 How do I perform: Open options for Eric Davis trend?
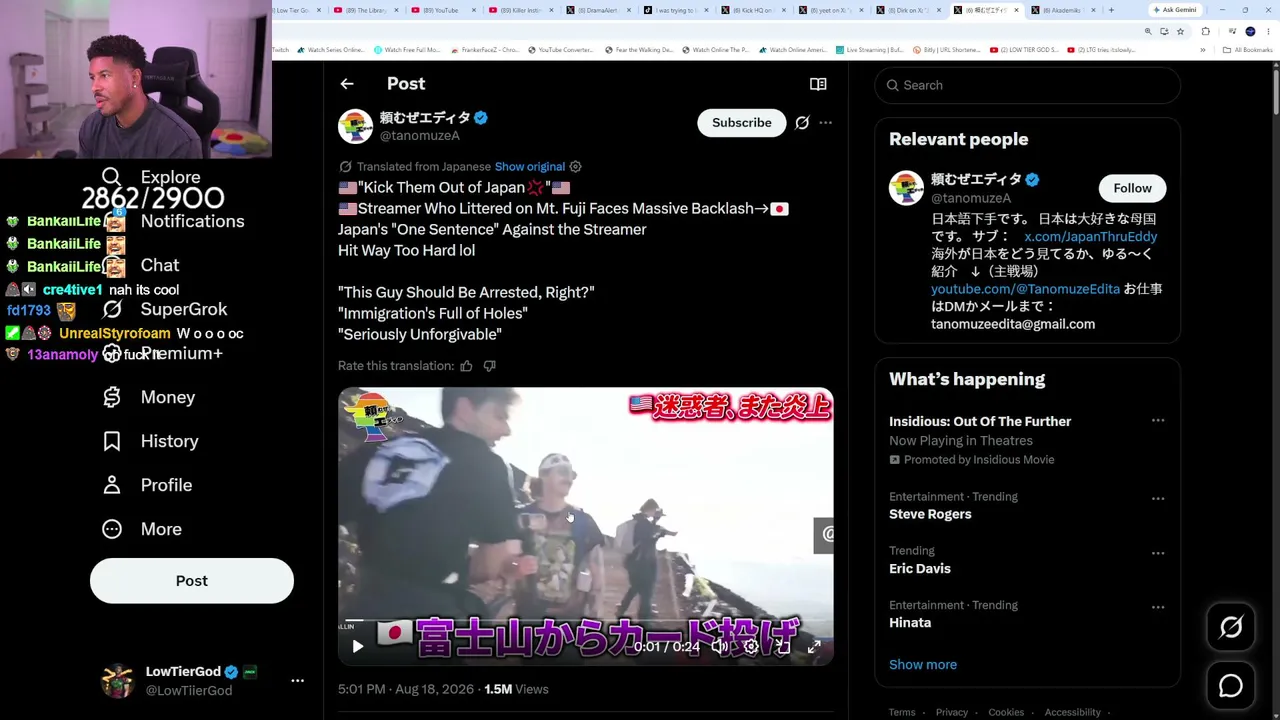click(x=1158, y=553)
